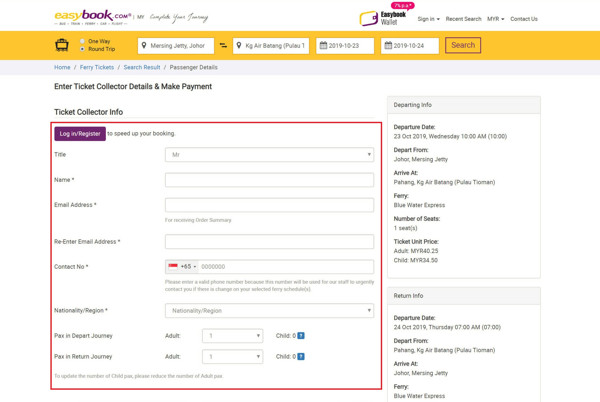The image size is (600, 402).
Task: Click the help icon beside depart journey child count
Action: [x=302, y=336]
